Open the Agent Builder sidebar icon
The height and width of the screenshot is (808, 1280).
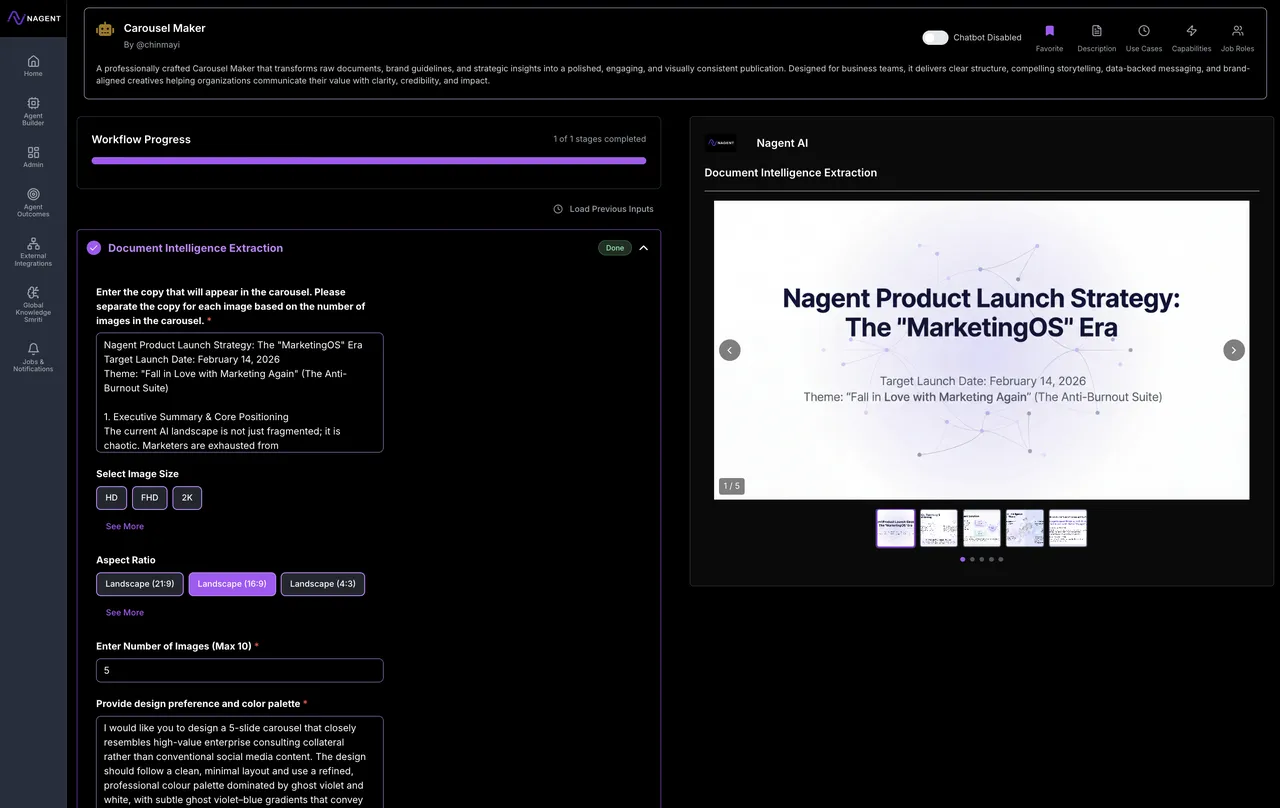33,104
